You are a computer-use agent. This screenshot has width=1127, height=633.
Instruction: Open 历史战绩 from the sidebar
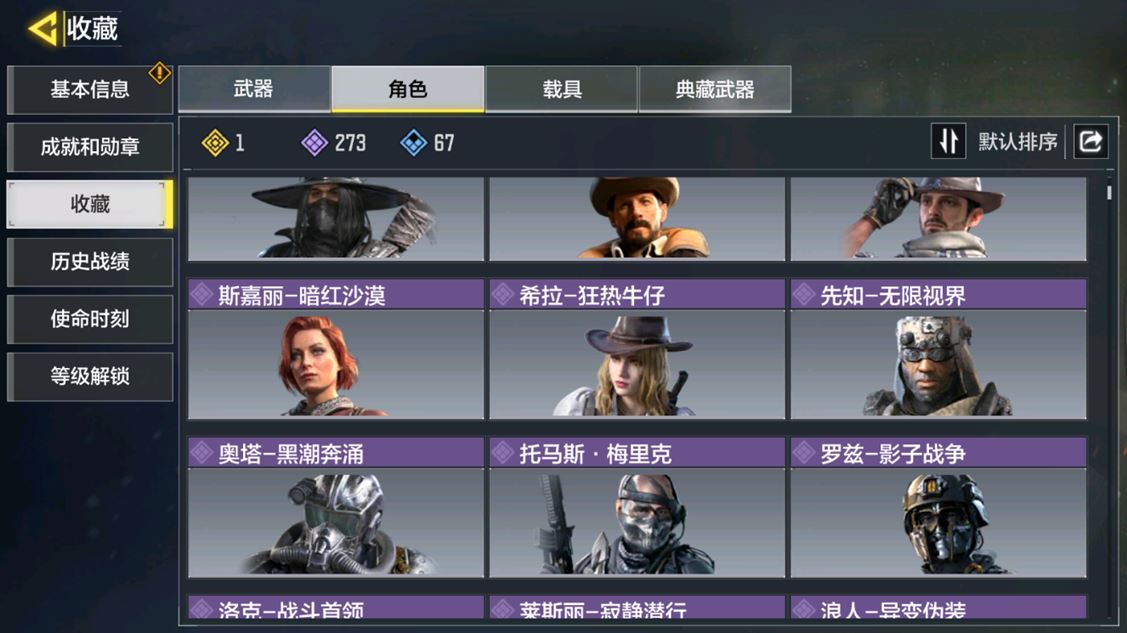pos(90,262)
